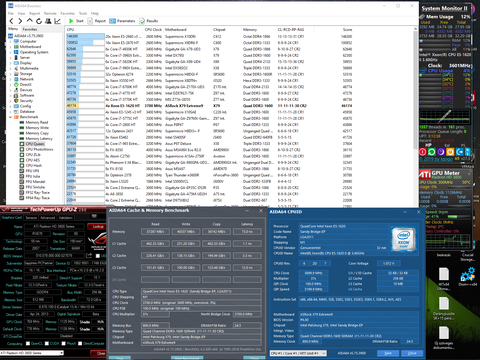
Task: Click the green restart icon in System Monitor
Action: (x=432, y=152)
